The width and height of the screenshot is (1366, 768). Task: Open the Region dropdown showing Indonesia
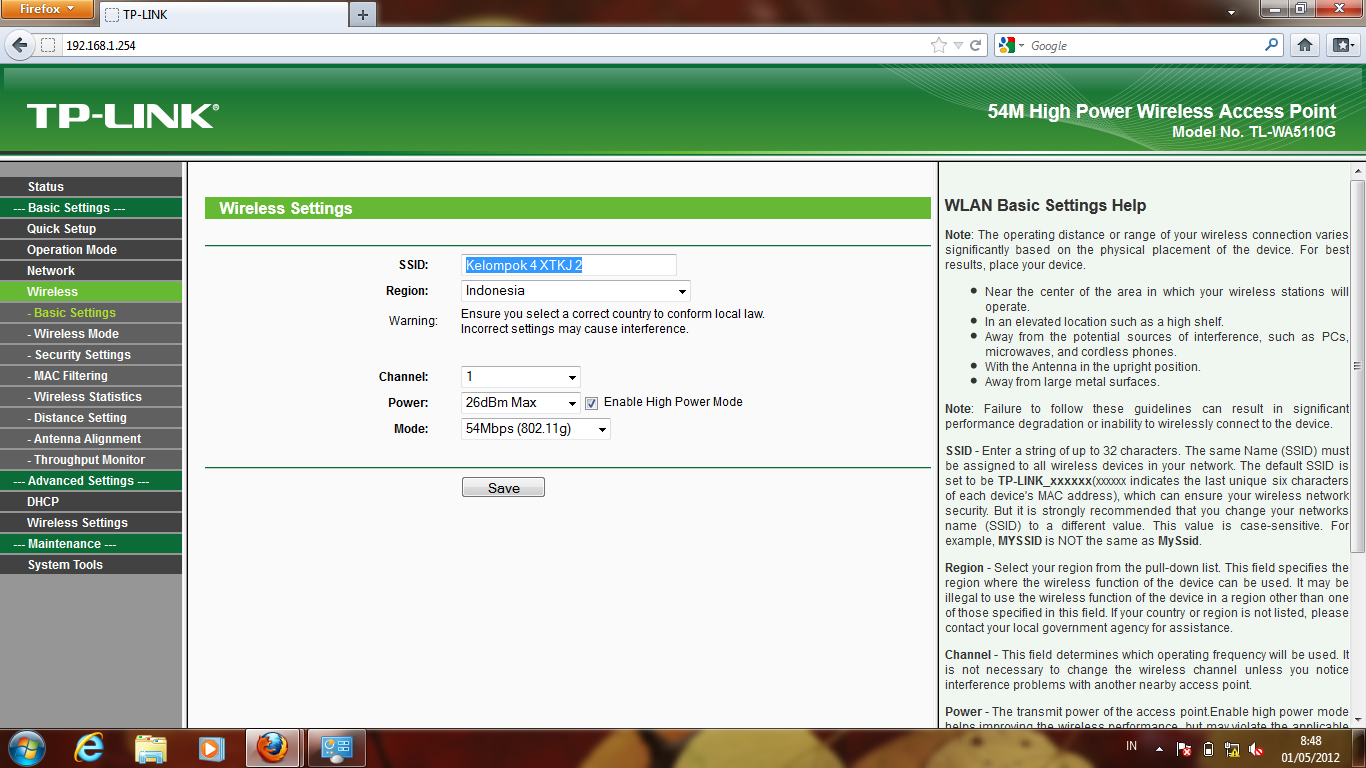(576, 291)
